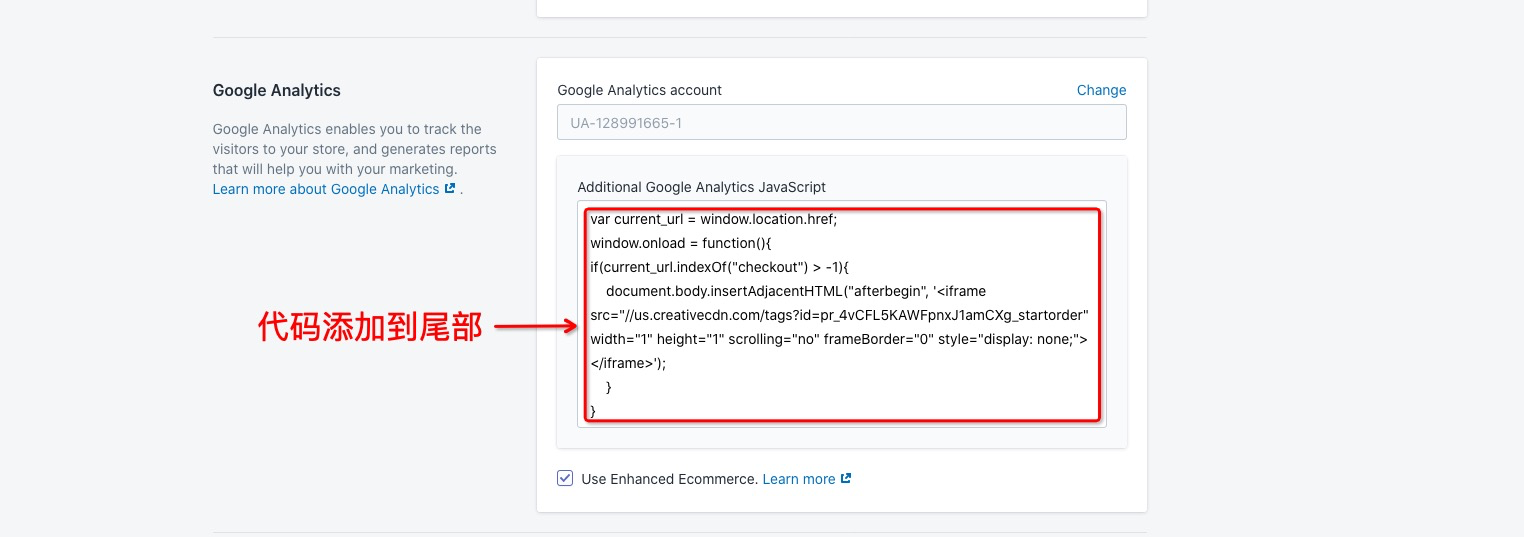Click the "Google Analytics" section heading
Screen dimensions: 1524x537
tap(276, 90)
